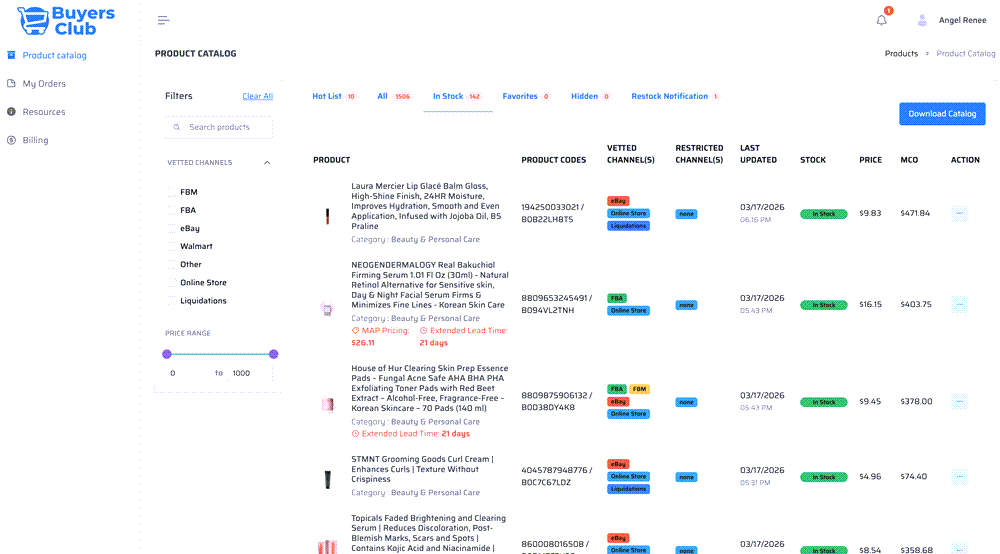Open the notifications bell
Image resolution: width=1000 pixels, height=554 pixels.
click(881, 20)
